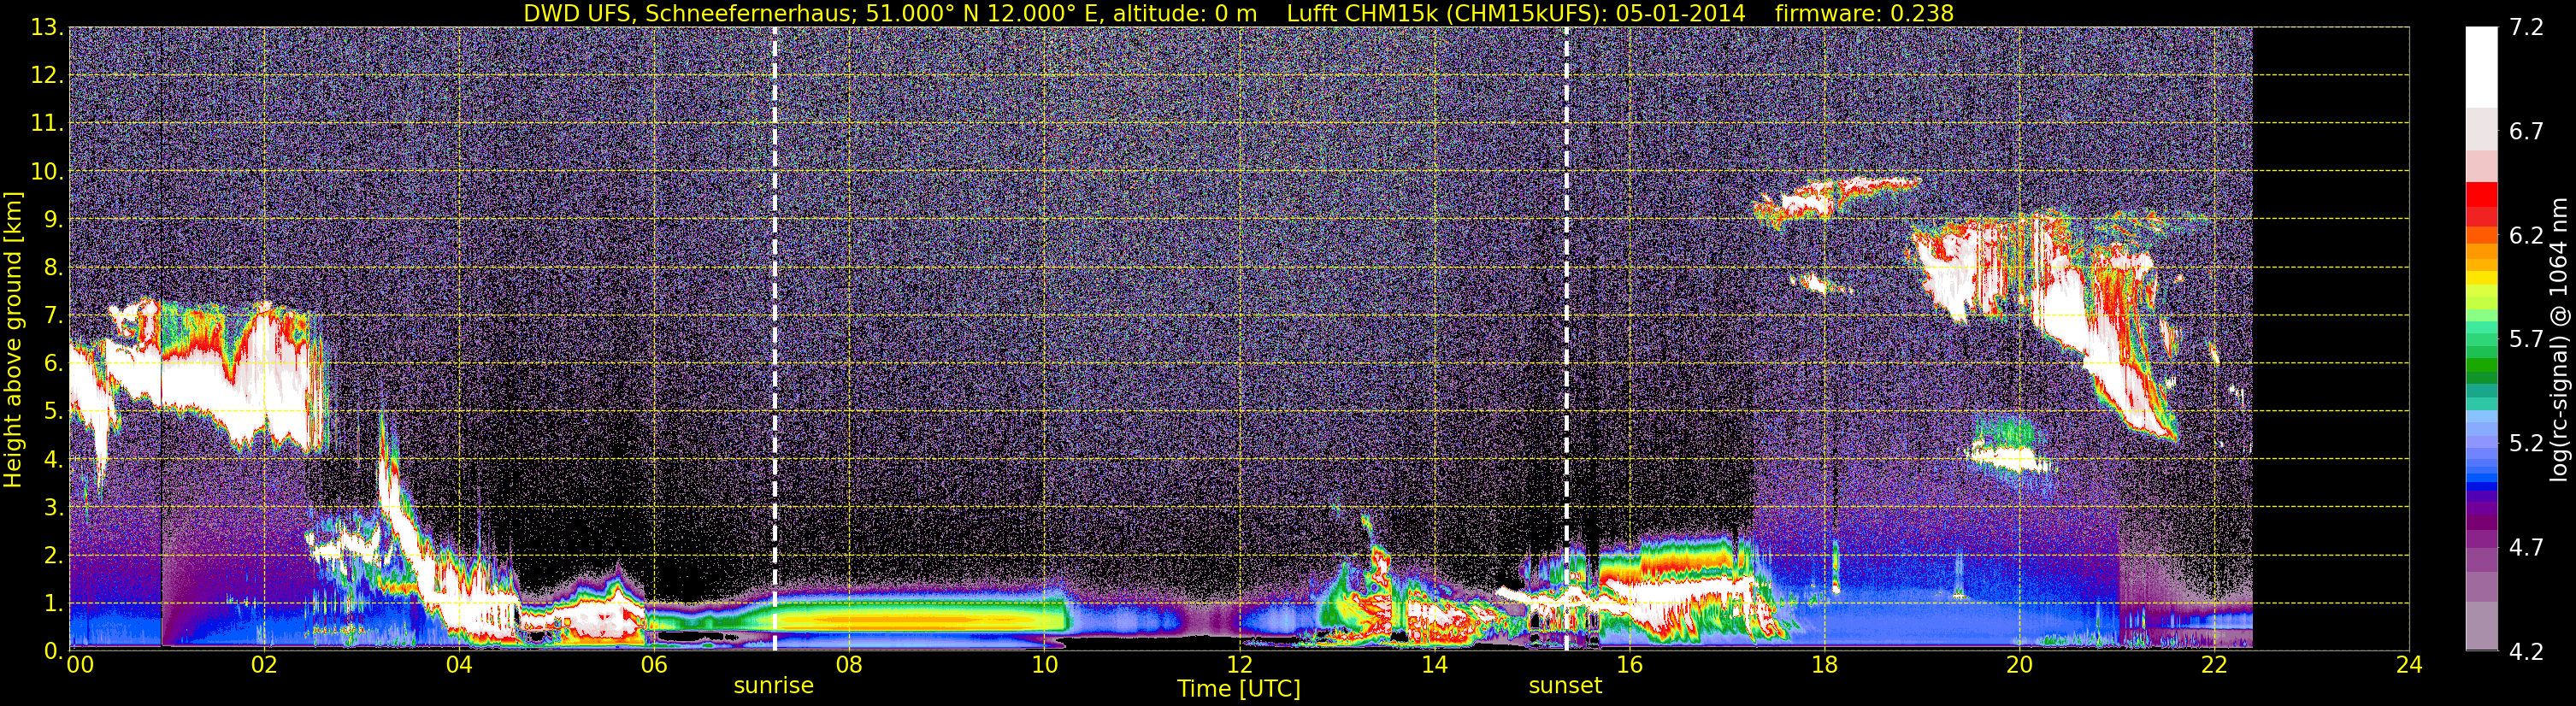The width and height of the screenshot is (2576, 706).
Task: Click the 'Lufft CHM15k (CHM15kUFS): 05-01-2014' label
Action: (1516, 13)
